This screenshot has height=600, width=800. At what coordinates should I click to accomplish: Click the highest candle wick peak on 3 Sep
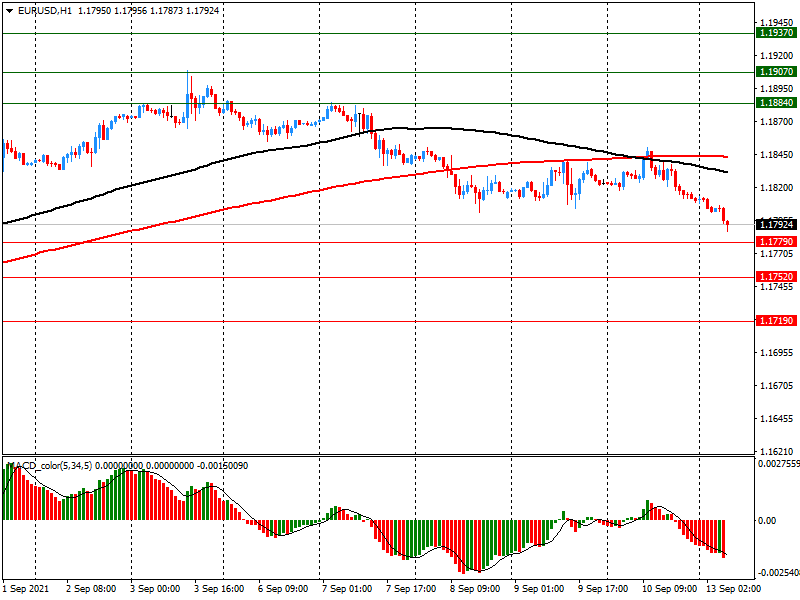coord(188,72)
